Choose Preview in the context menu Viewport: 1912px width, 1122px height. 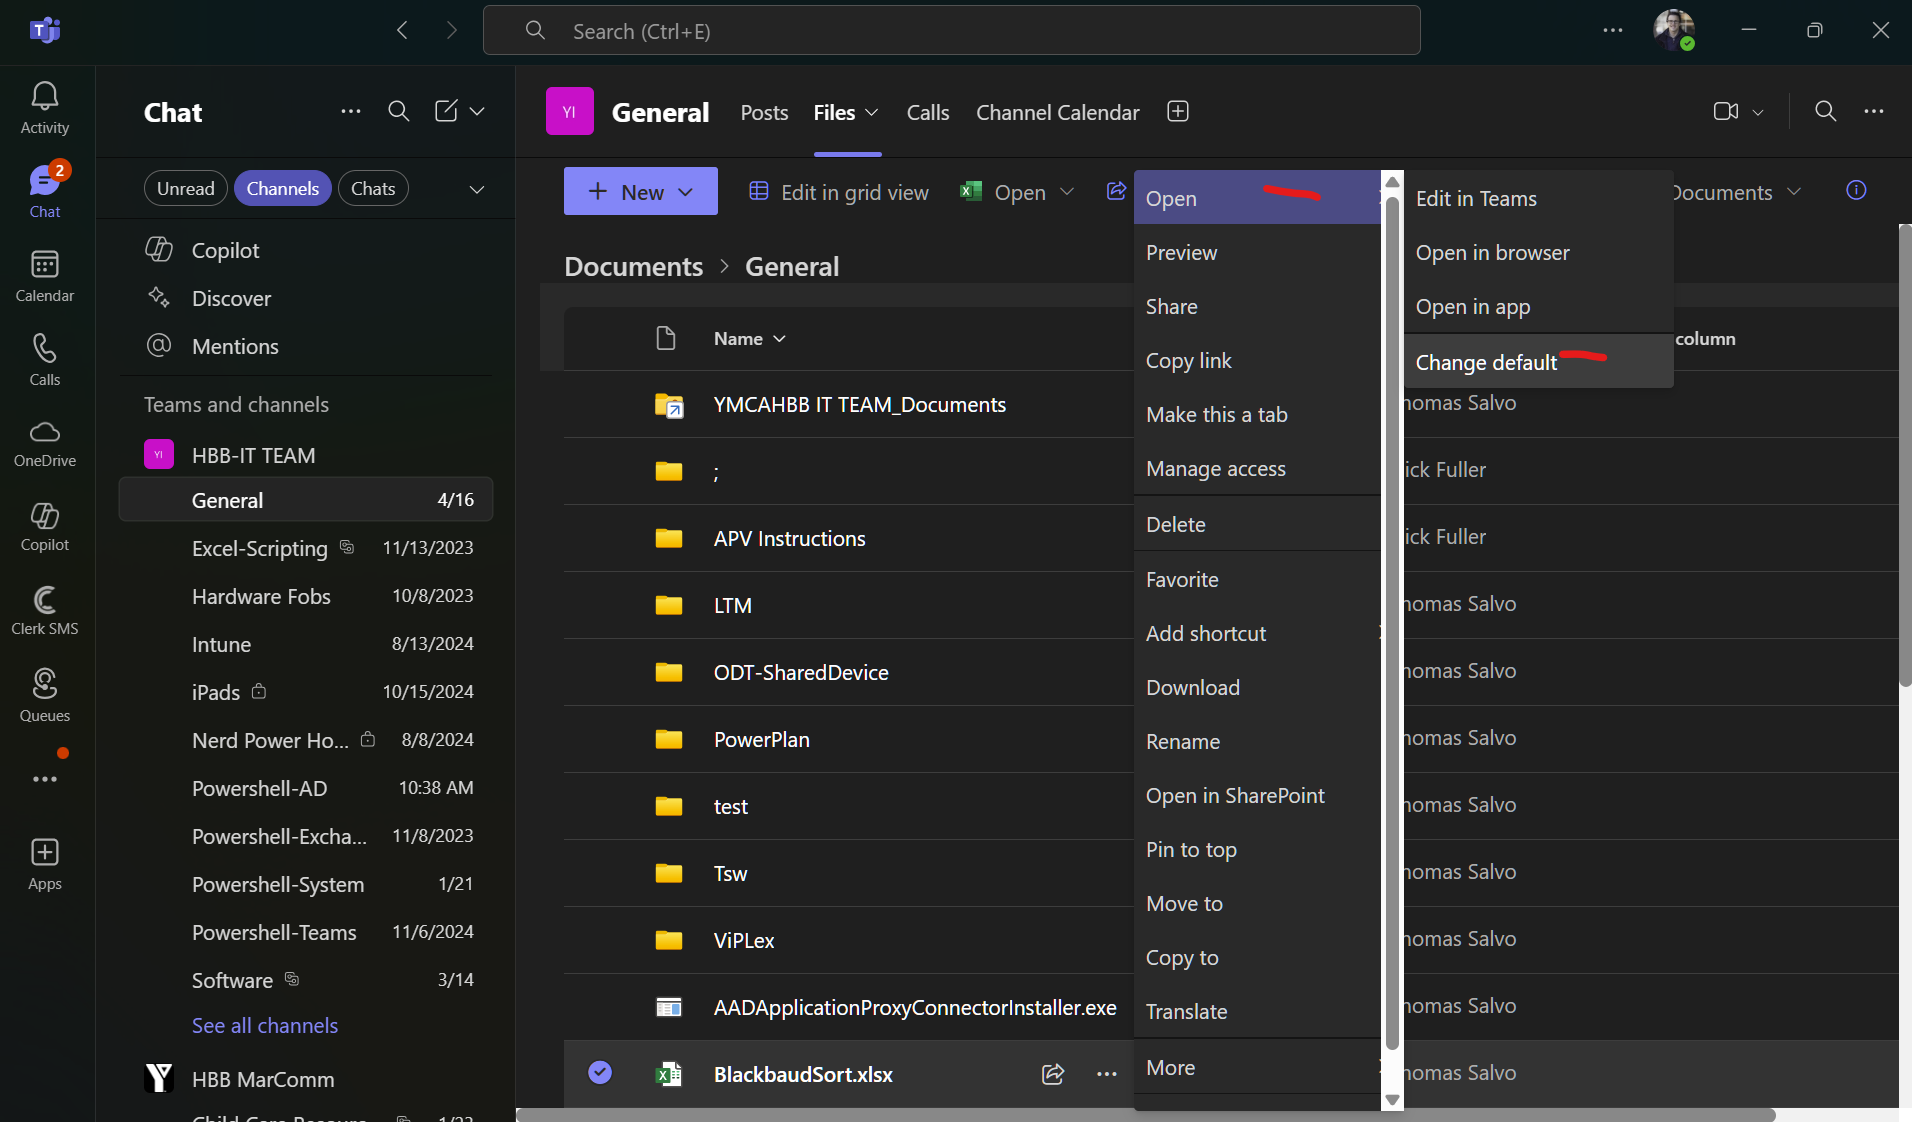pyautogui.click(x=1257, y=252)
